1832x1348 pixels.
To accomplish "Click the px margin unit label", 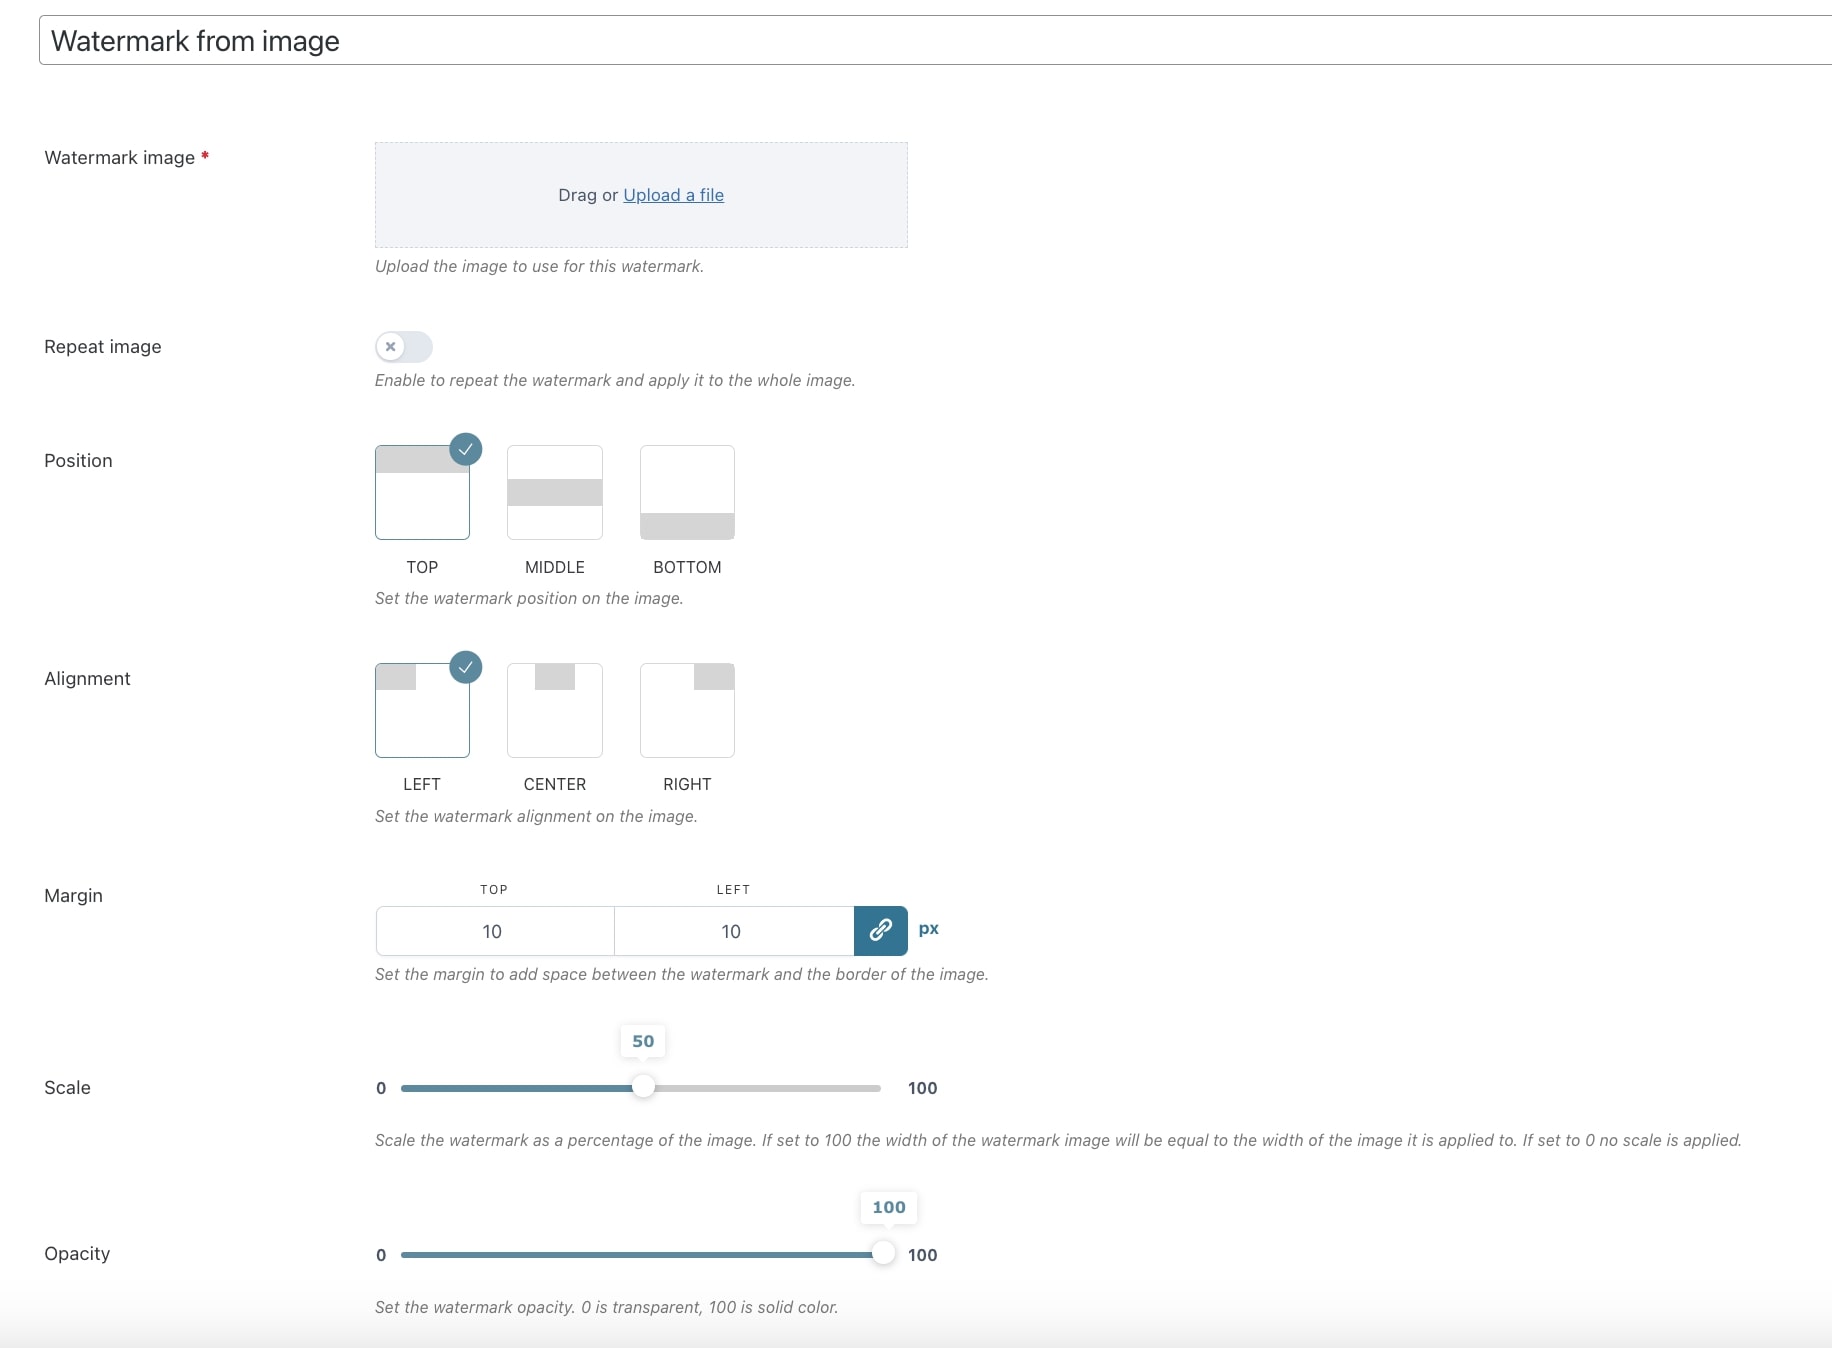I will [x=929, y=929].
